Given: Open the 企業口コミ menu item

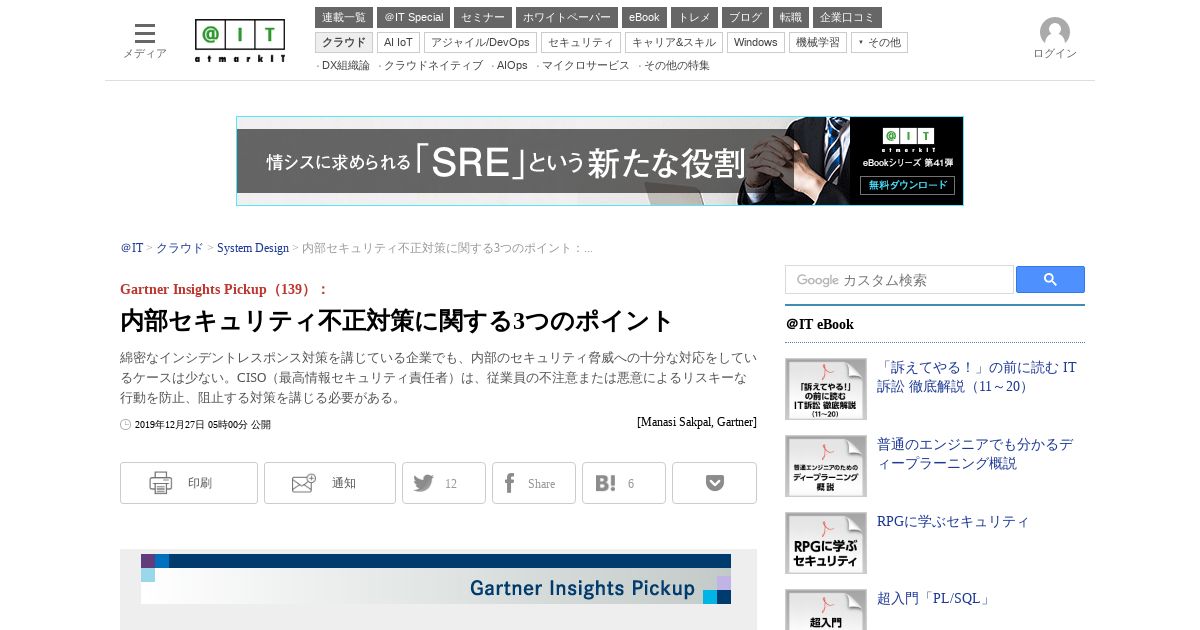Looking at the screenshot, I should pos(847,17).
